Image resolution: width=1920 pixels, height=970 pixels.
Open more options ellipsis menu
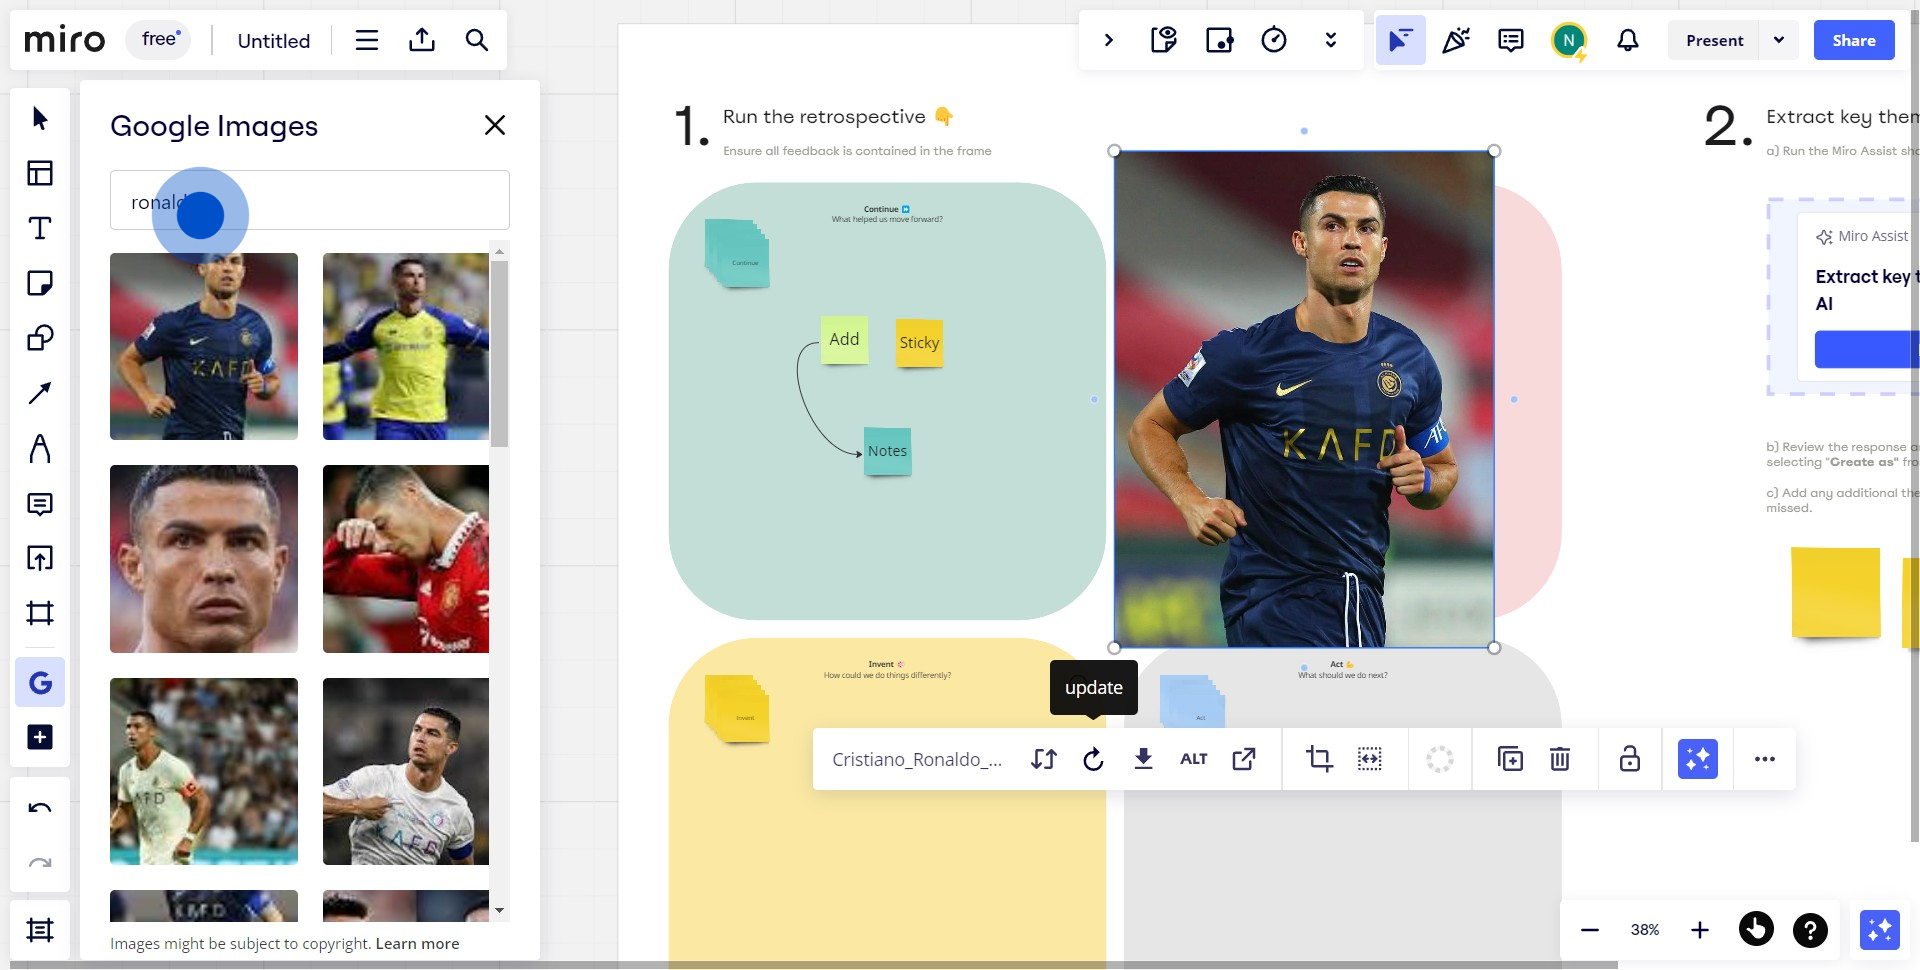[x=1764, y=759]
